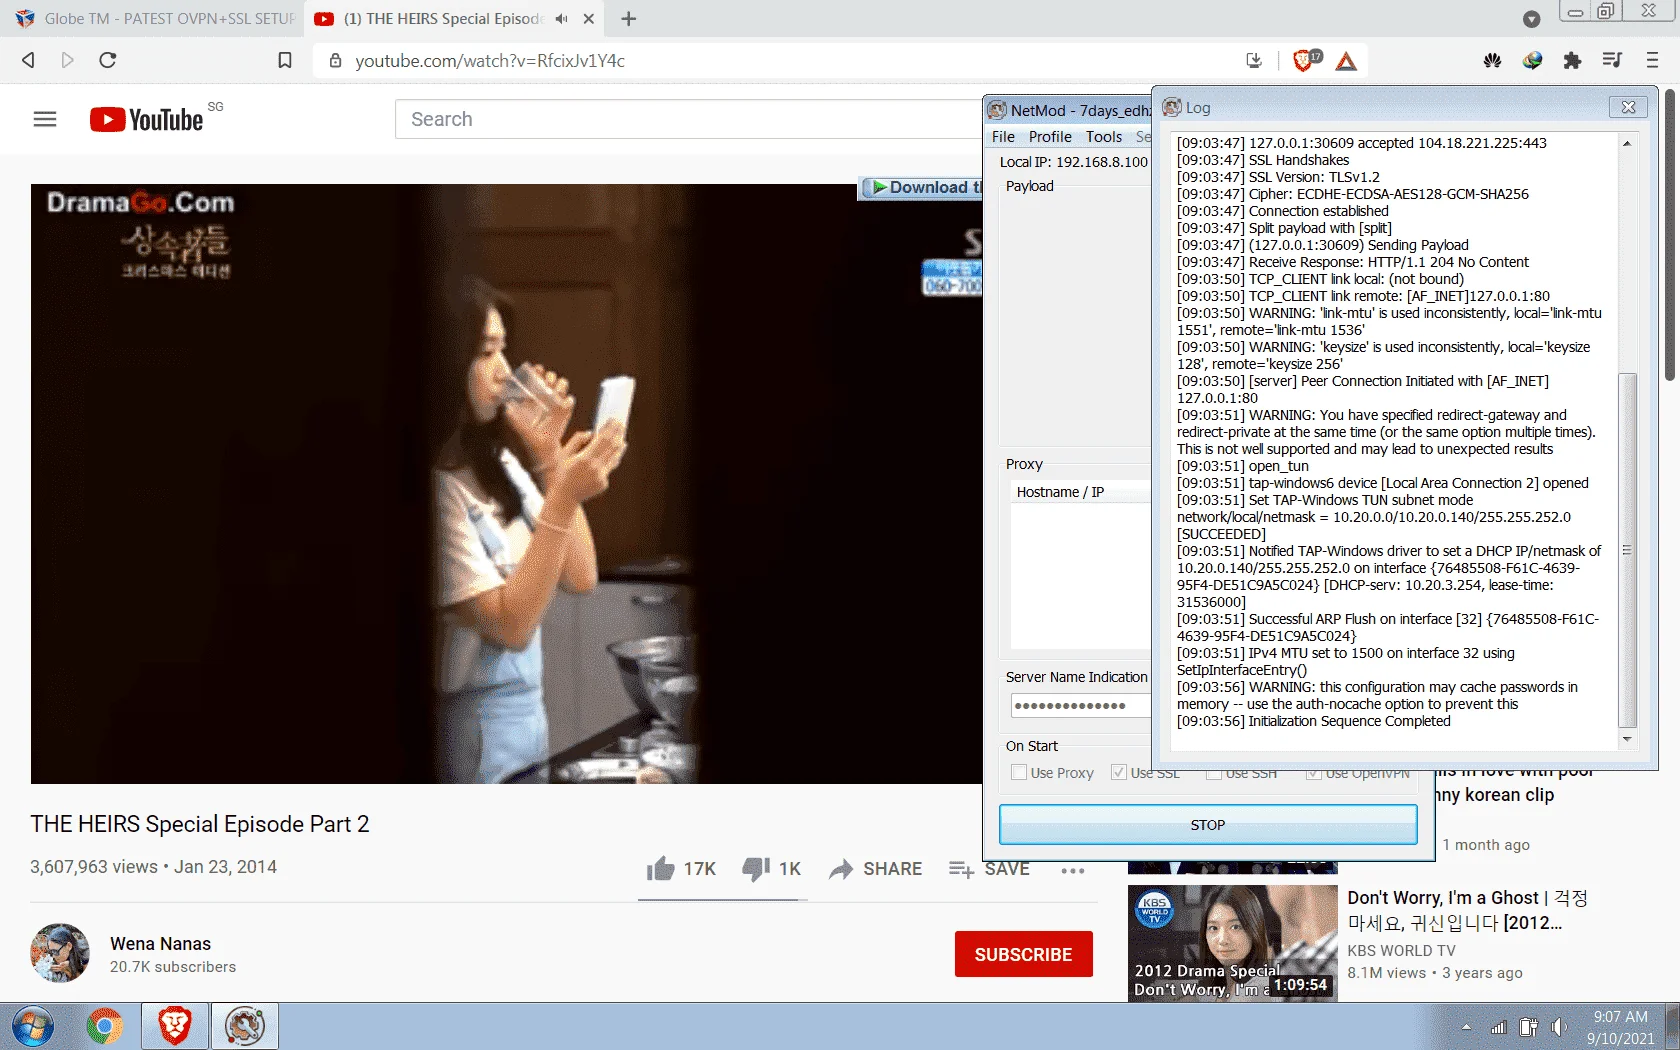Open the tab search dropdown arrow
This screenshot has width=1680, height=1050.
1531,19
